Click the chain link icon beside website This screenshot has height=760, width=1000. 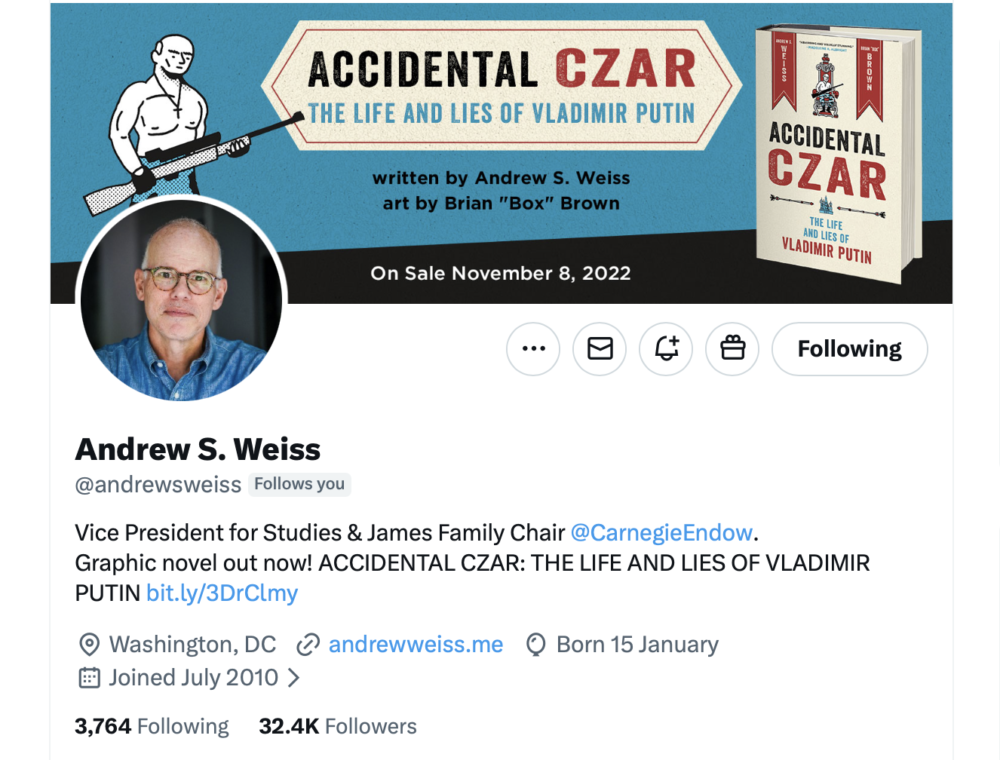[308, 645]
